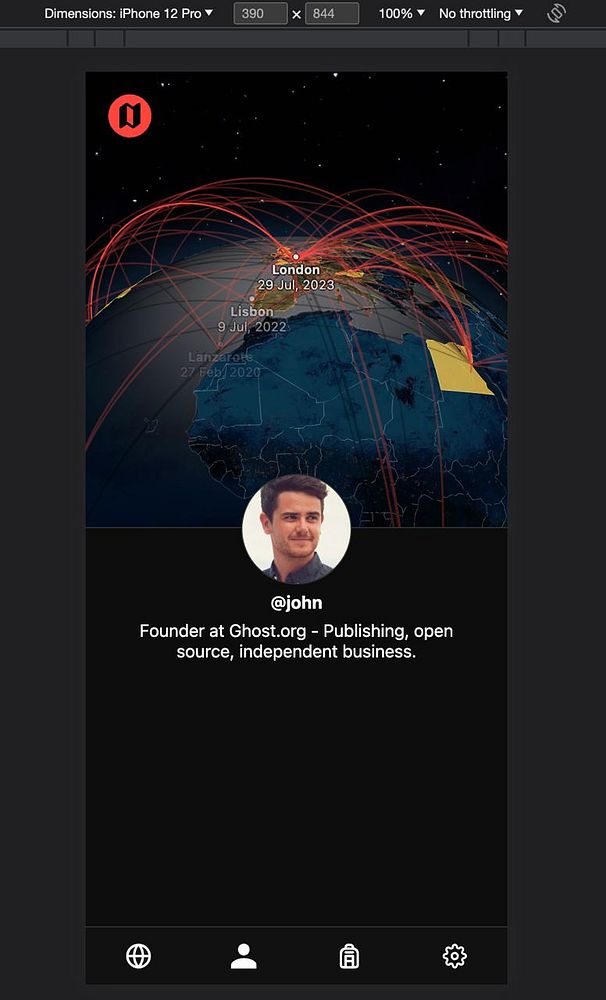Open the 100% zoom dropdown
Image resolution: width=606 pixels, height=1000 pixels.
click(x=401, y=13)
